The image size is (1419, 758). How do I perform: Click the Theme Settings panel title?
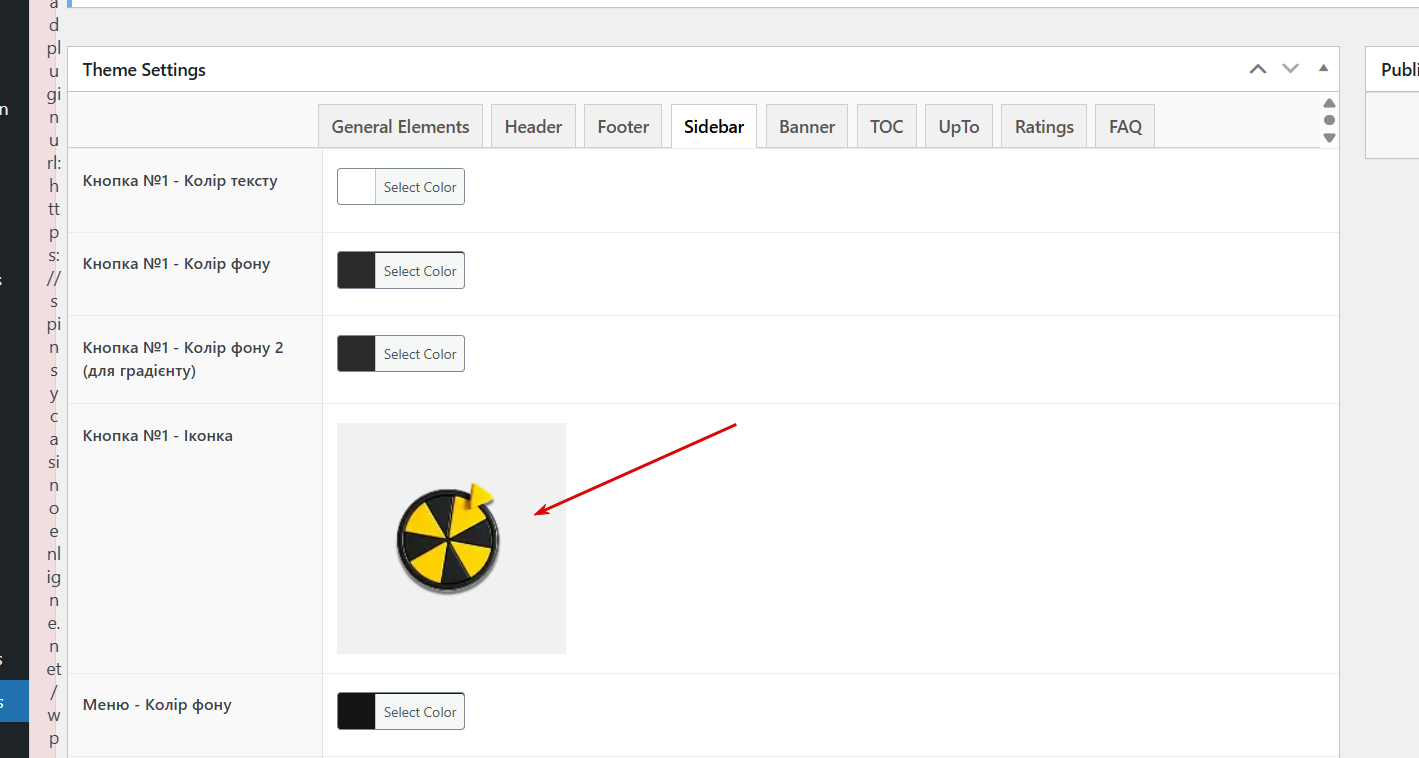tap(144, 70)
